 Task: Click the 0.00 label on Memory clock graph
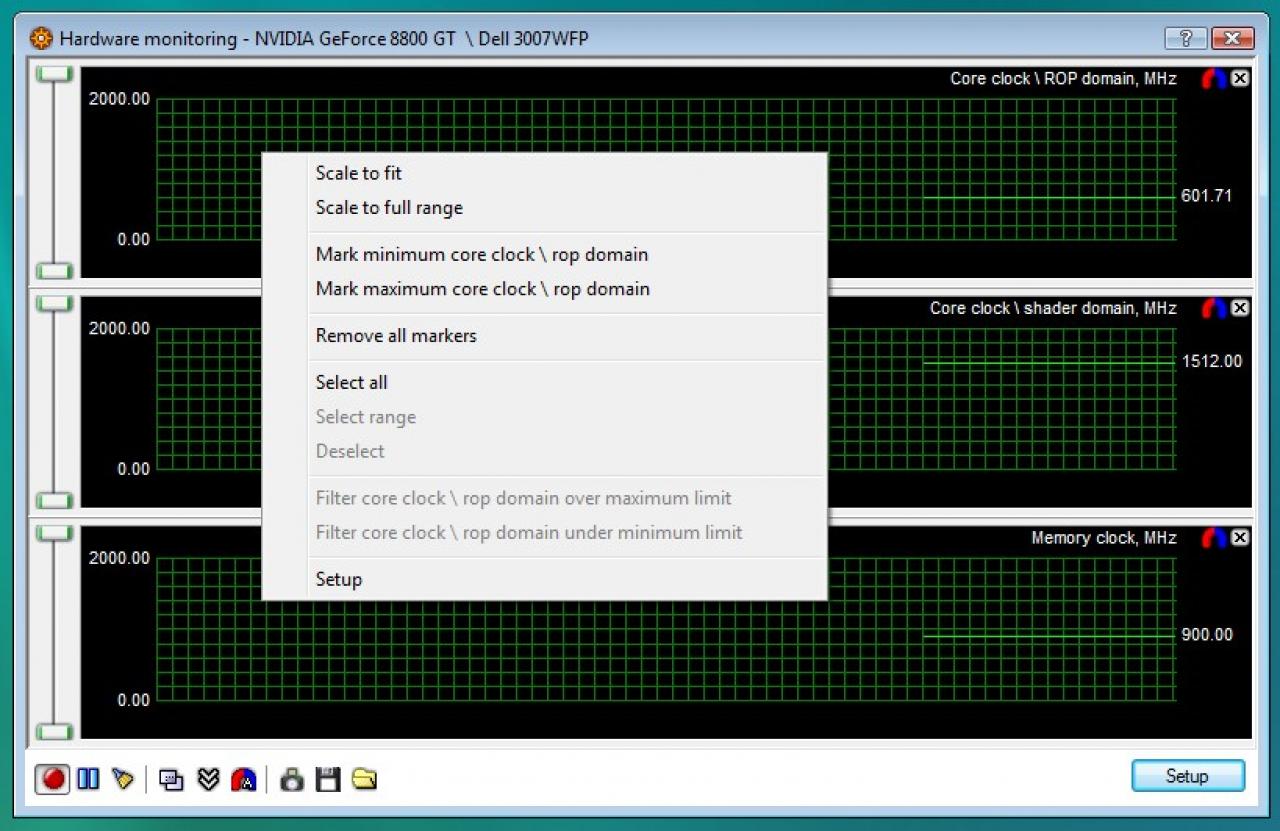pos(134,700)
